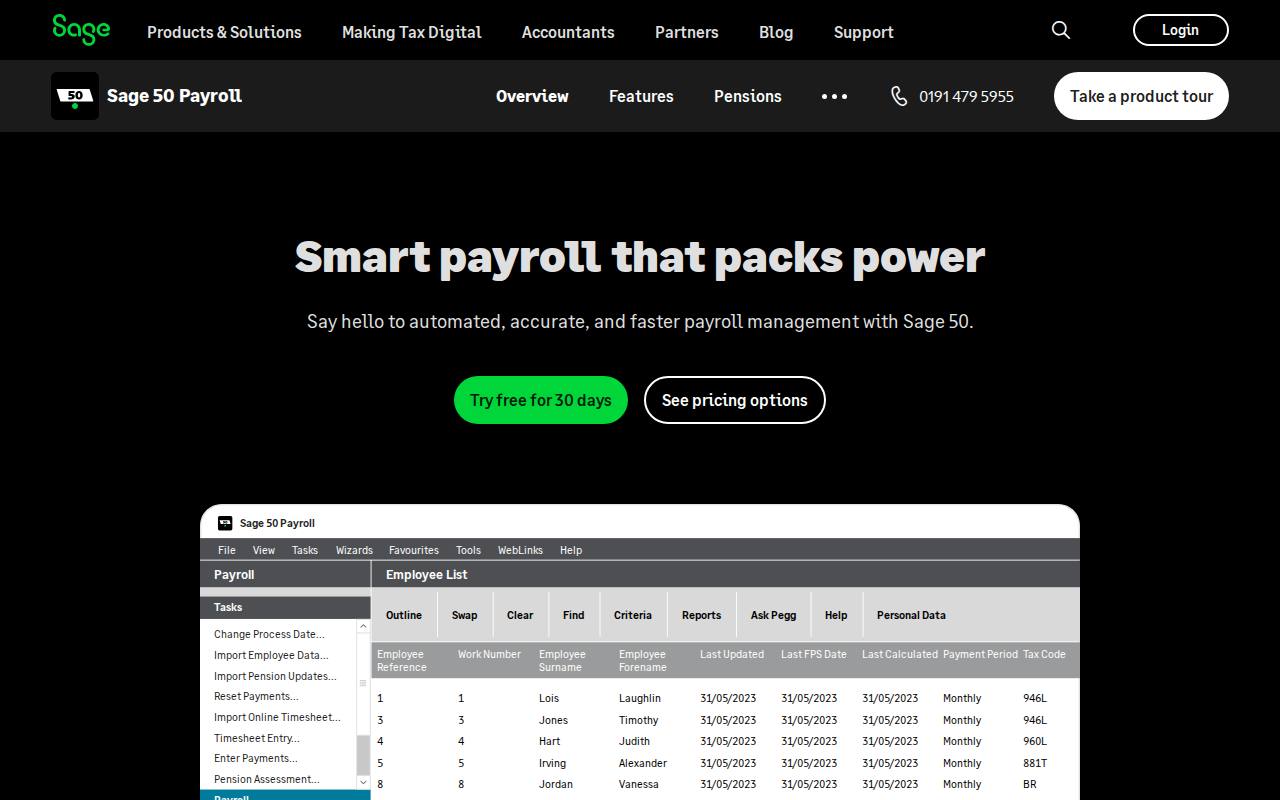Click tax code 960L cell

pos(1035,741)
